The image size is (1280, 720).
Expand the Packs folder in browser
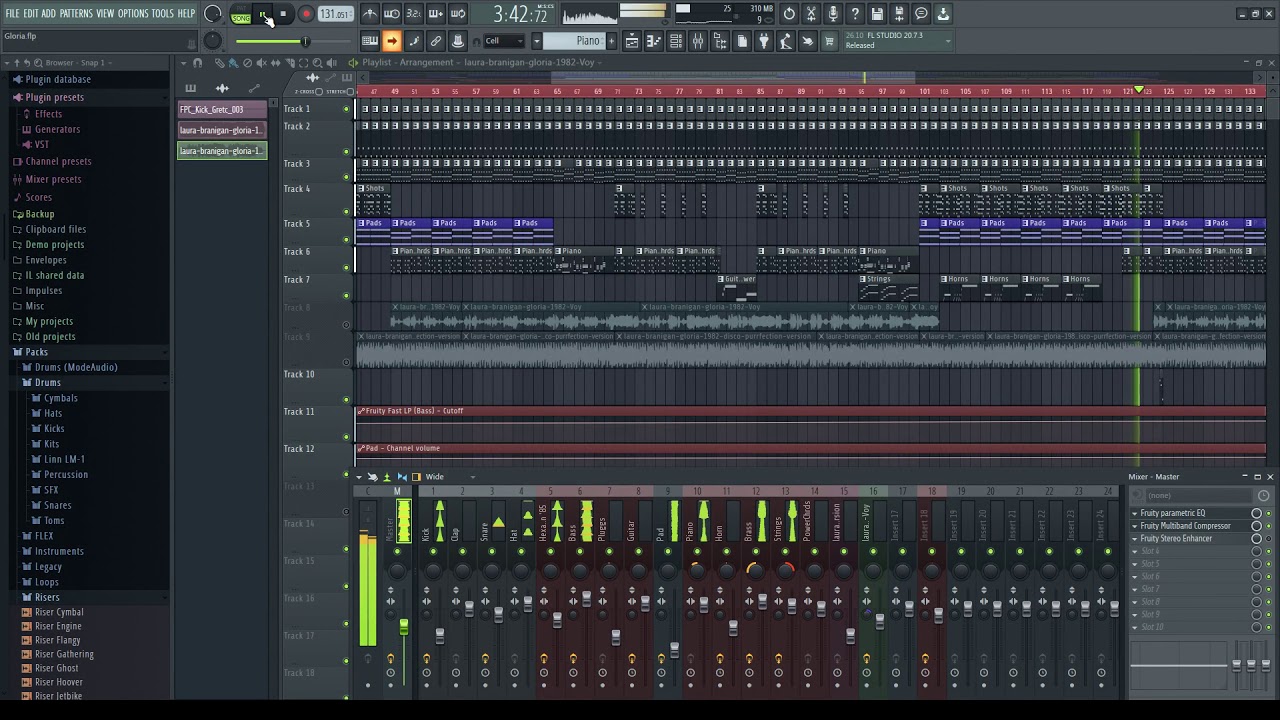point(36,352)
